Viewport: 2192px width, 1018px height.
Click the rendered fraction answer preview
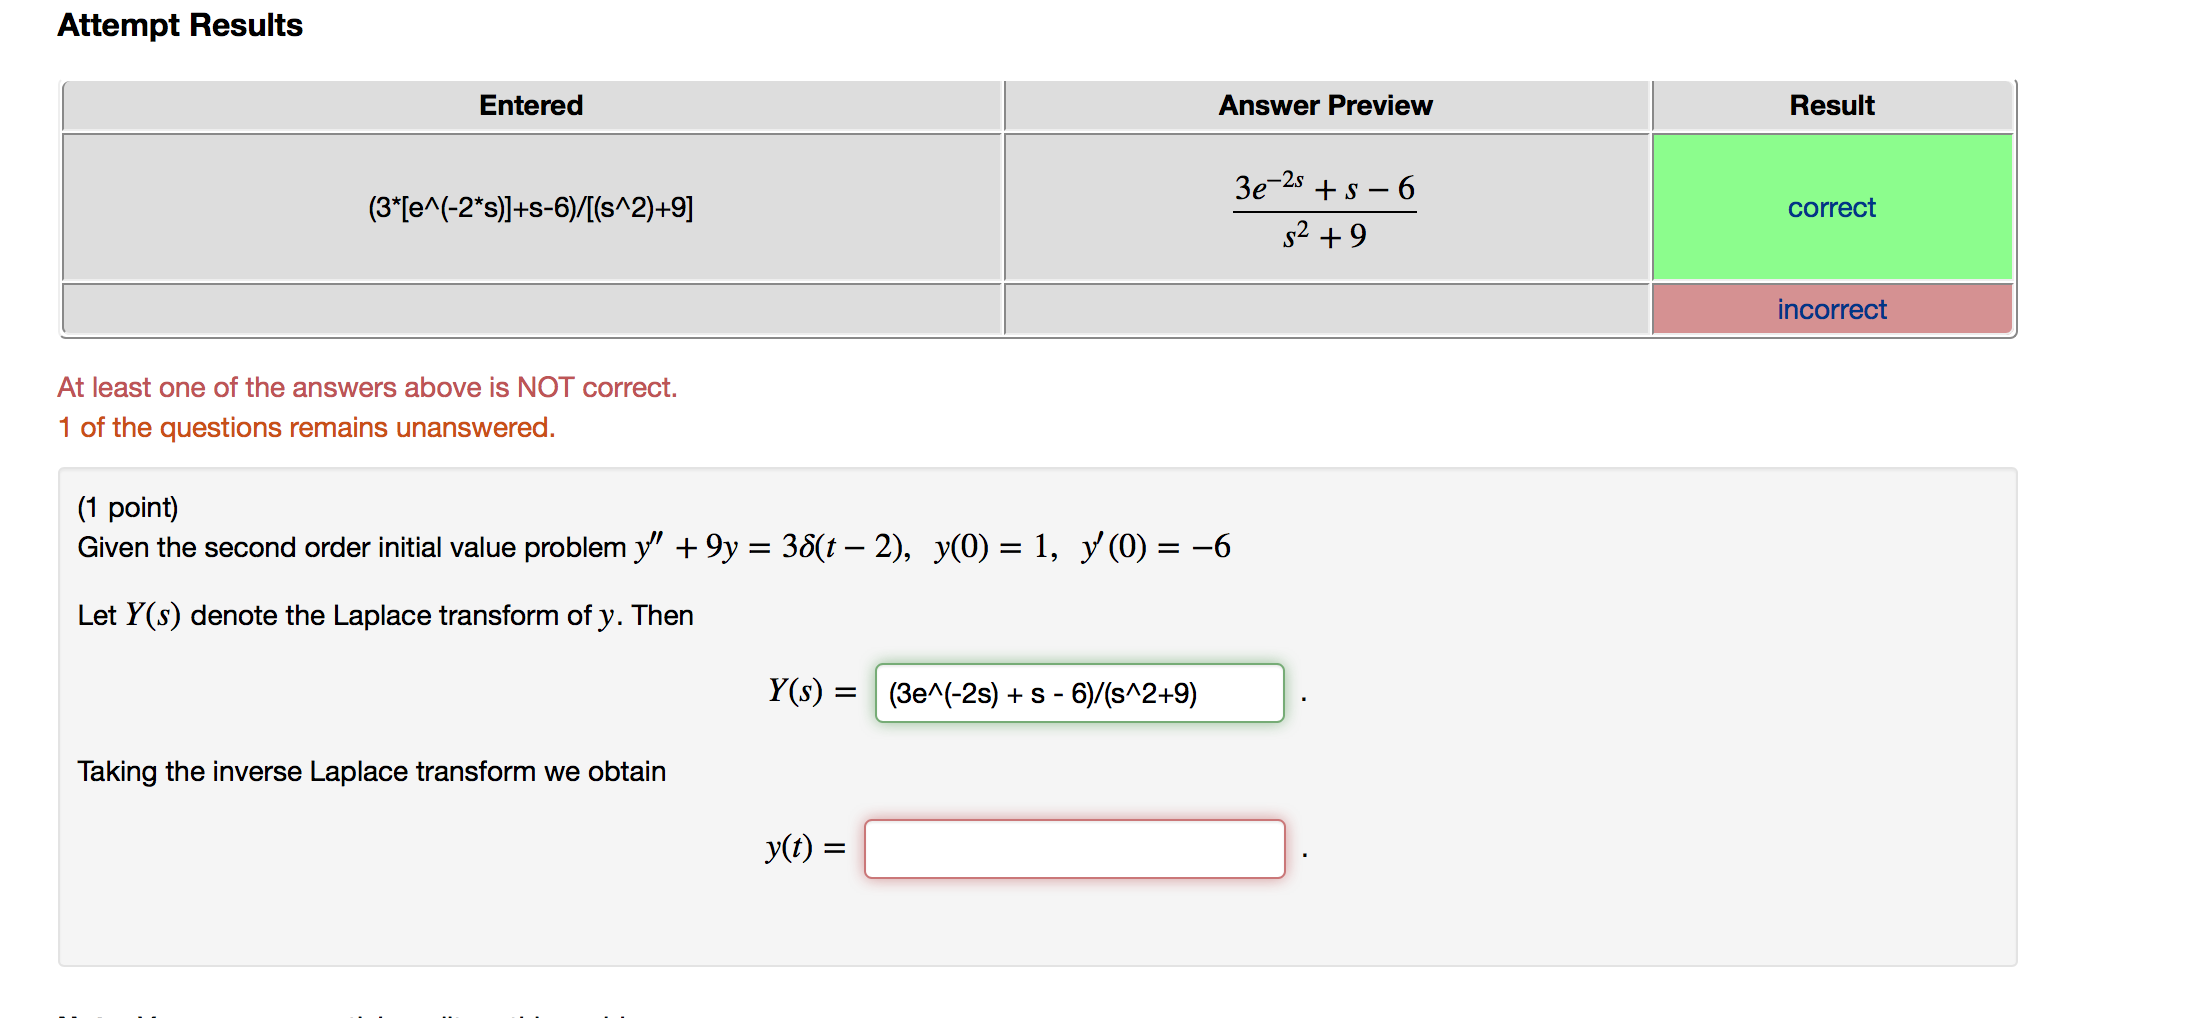pyautogui.click(x=1324, y=207)
